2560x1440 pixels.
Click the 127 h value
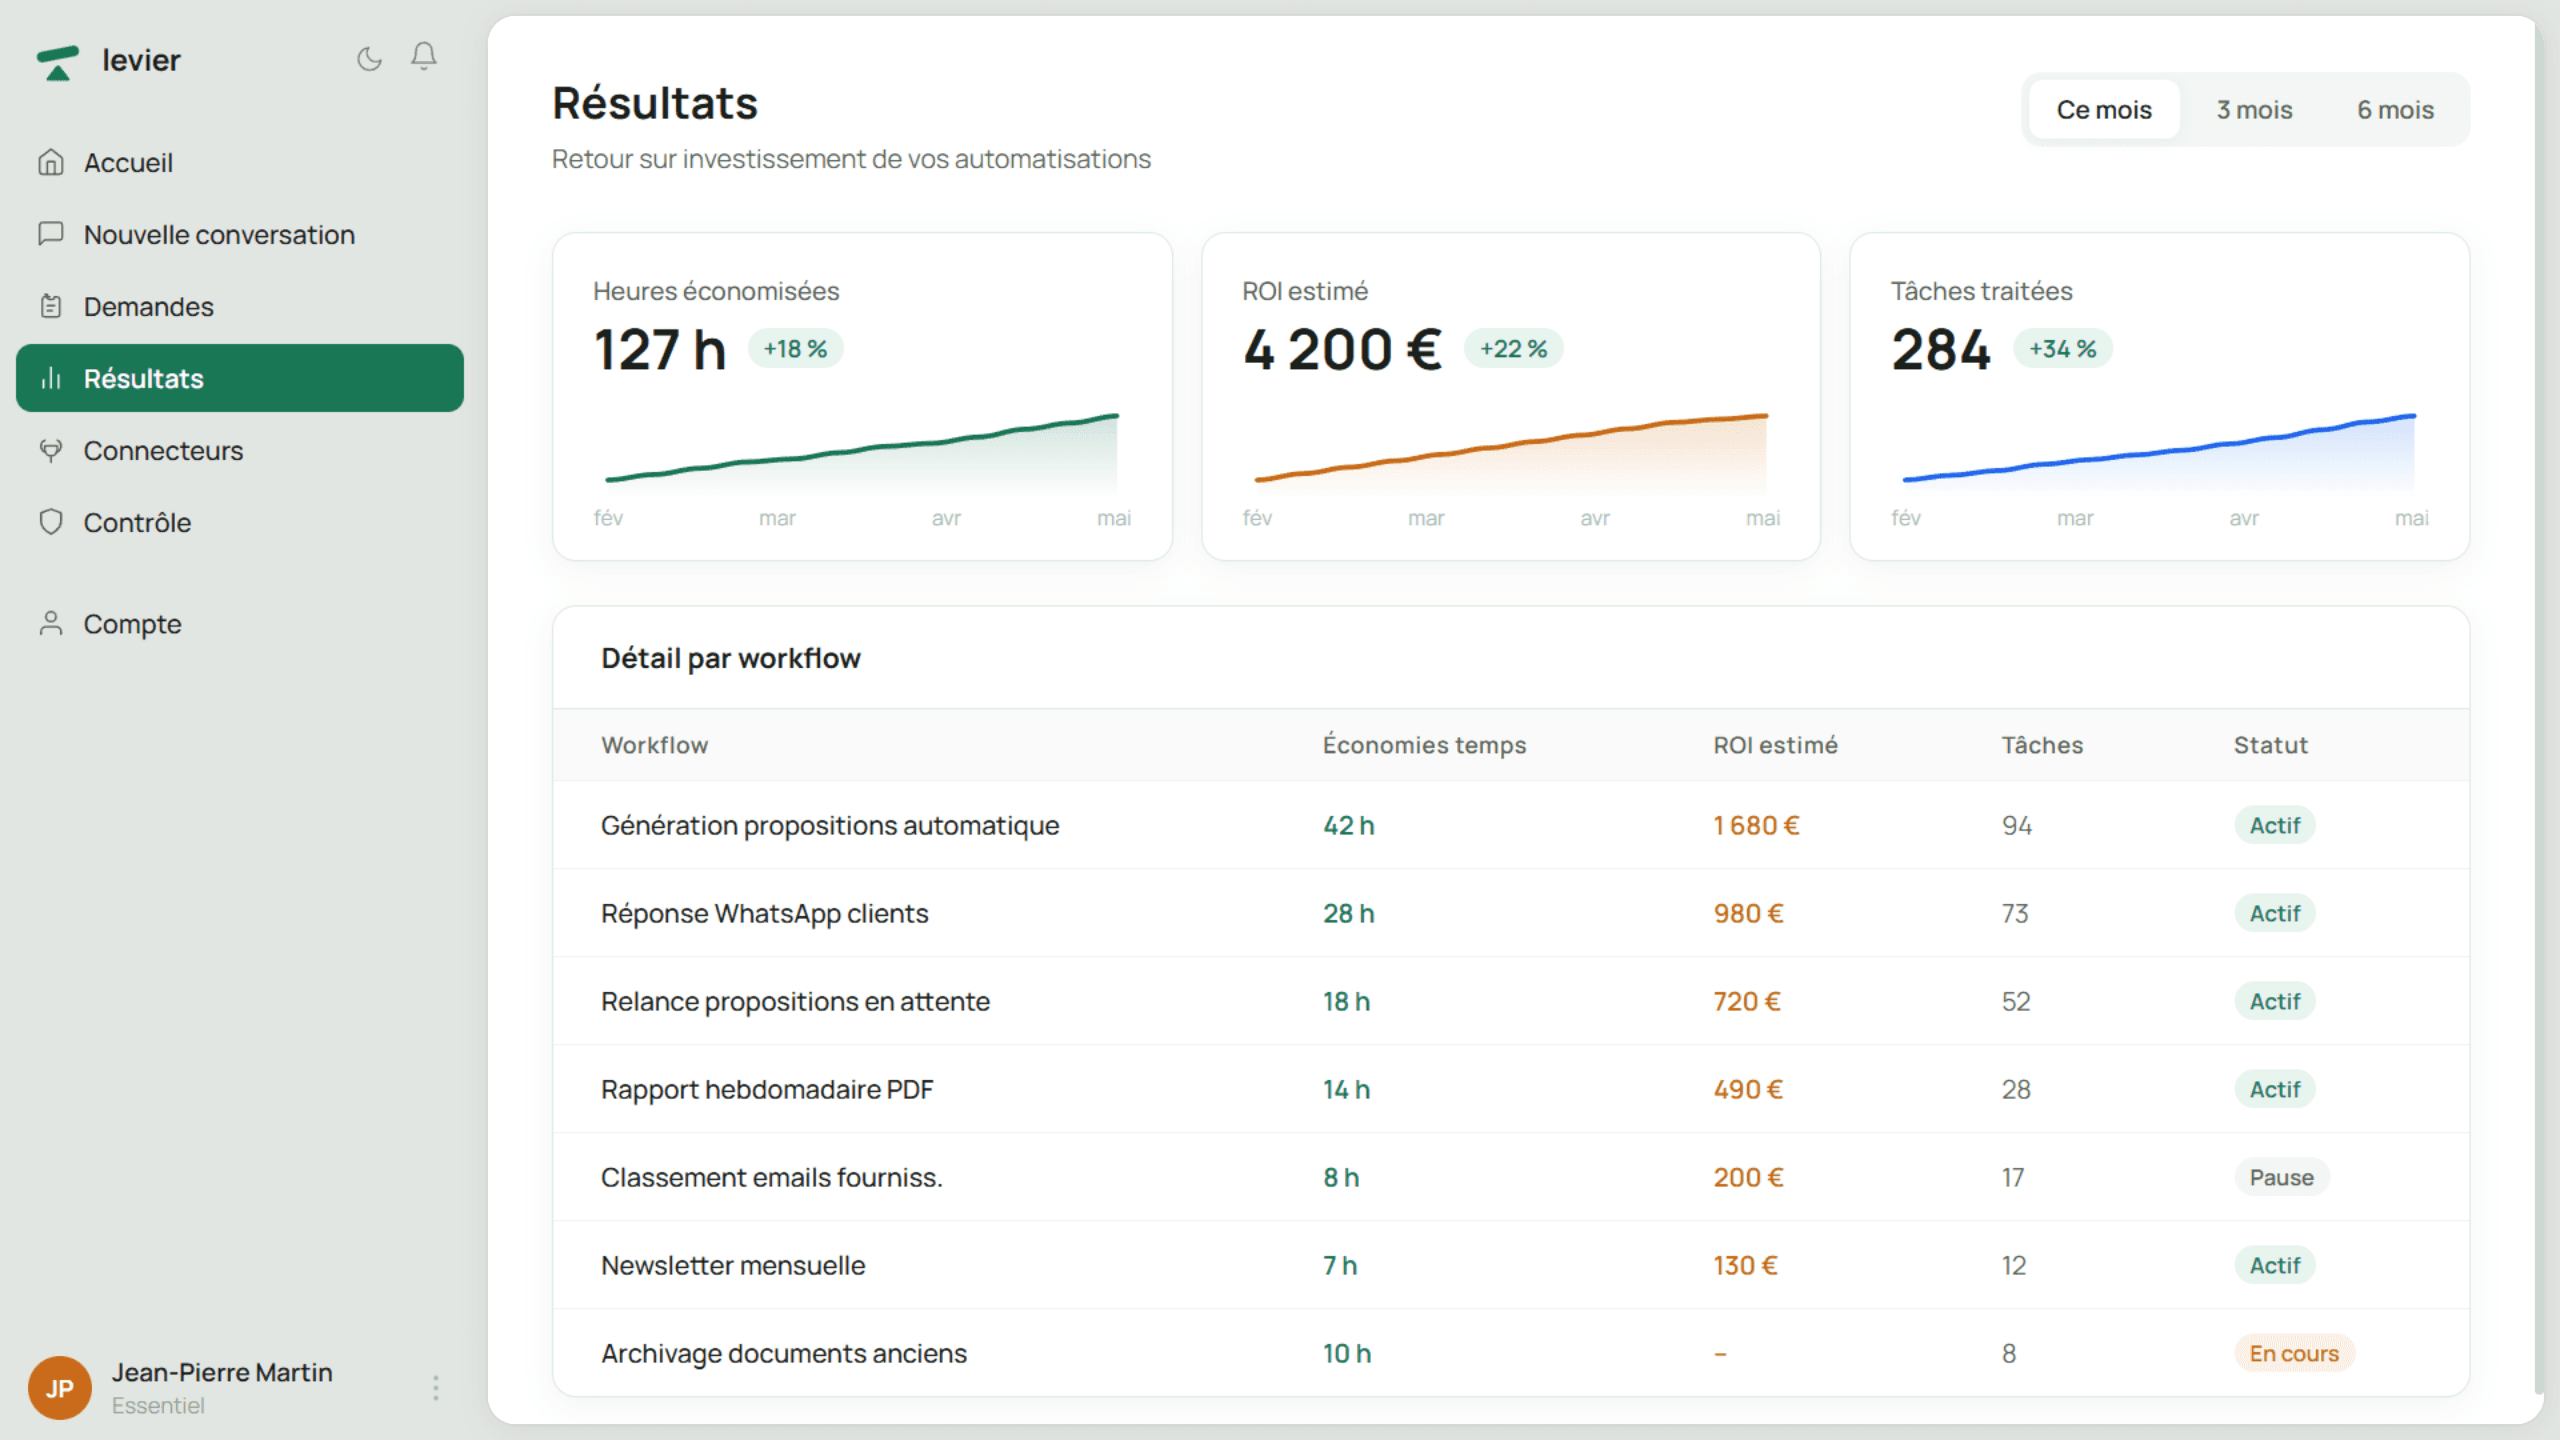[660, 350]
